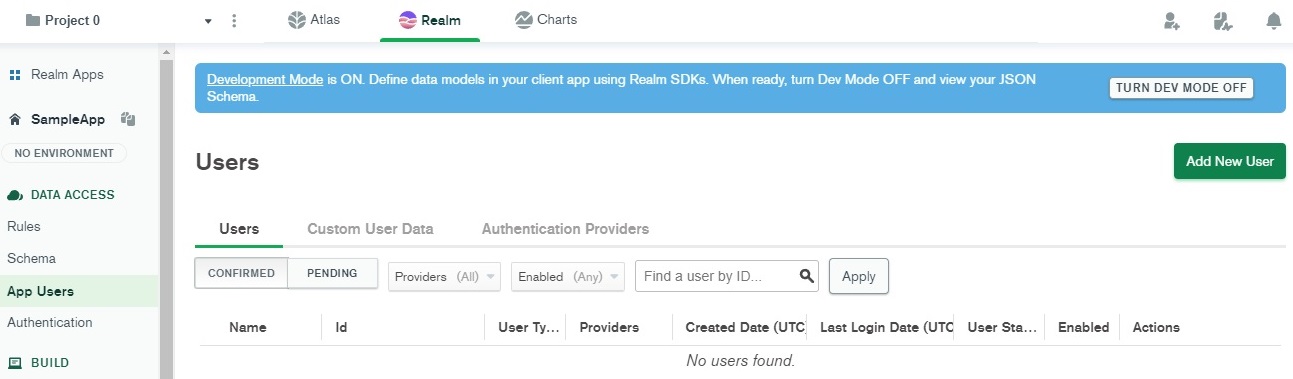Go to Realm Apps in the sidebar
1293x379 pixels.
pyautogui.click(x=67, y=75)
